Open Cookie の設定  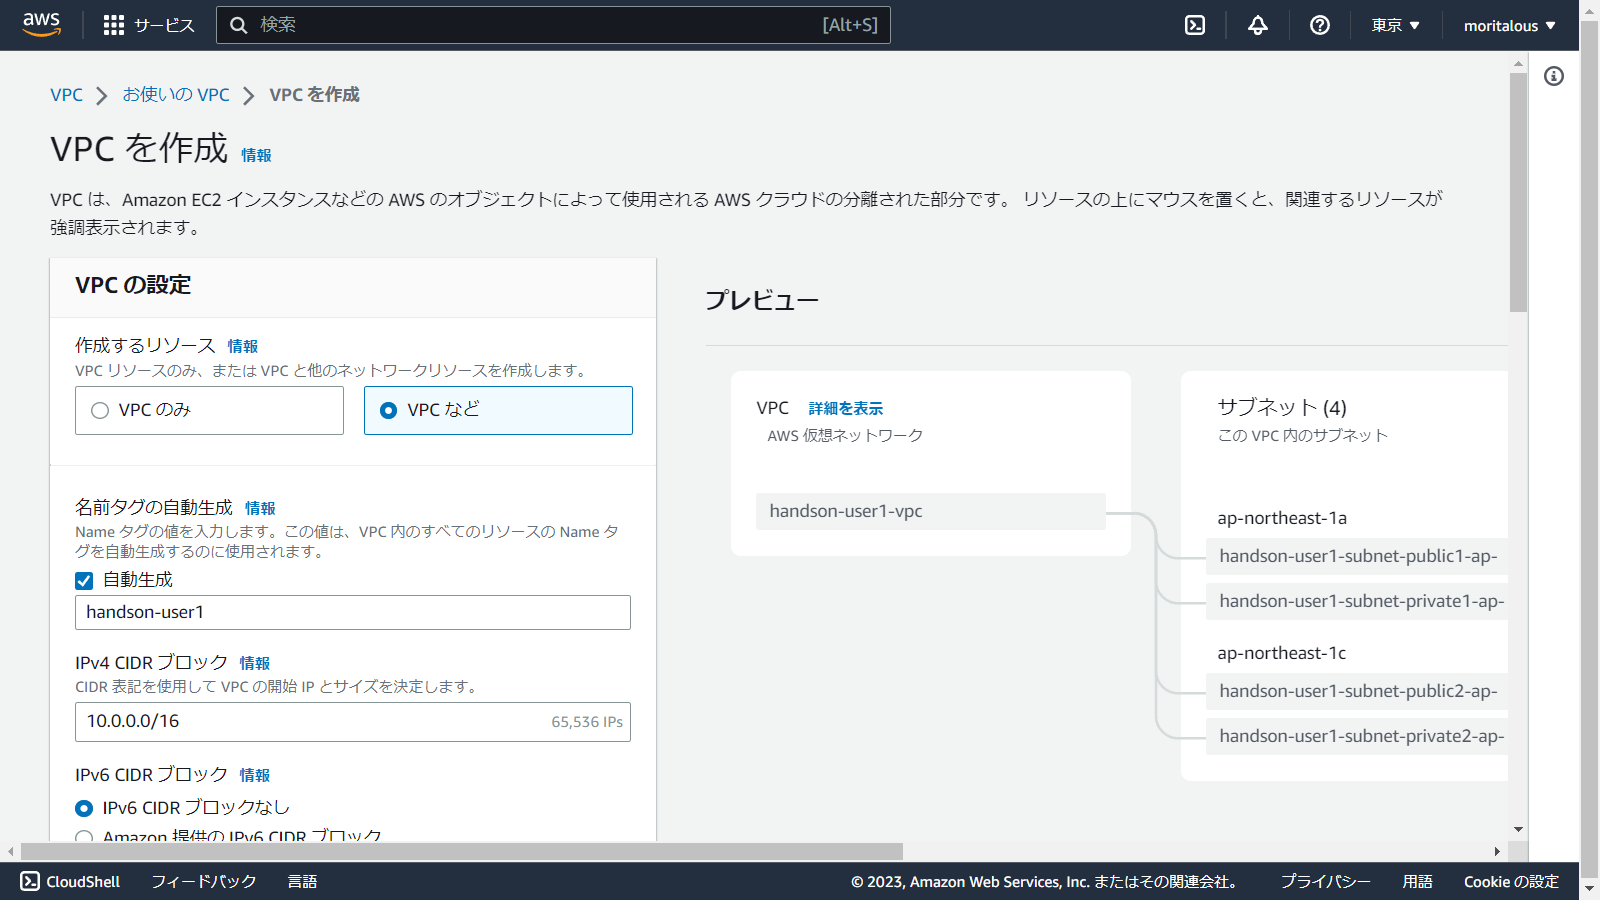(x=1511, y=881)
